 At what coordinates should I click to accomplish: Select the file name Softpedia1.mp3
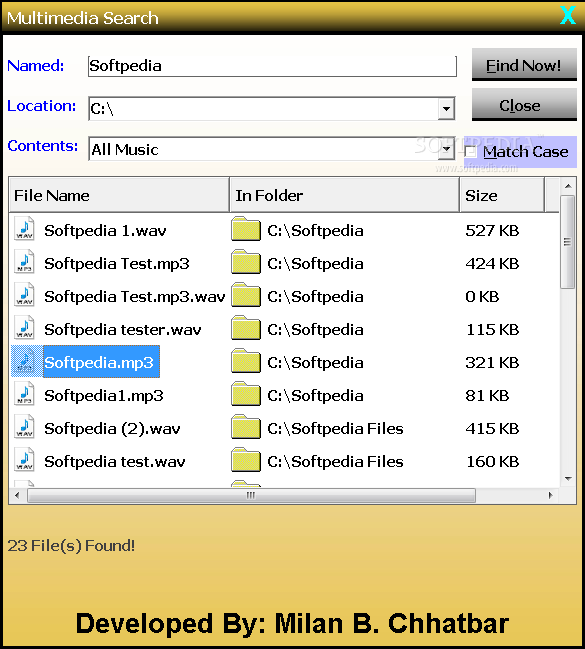[x=104, y=396]
